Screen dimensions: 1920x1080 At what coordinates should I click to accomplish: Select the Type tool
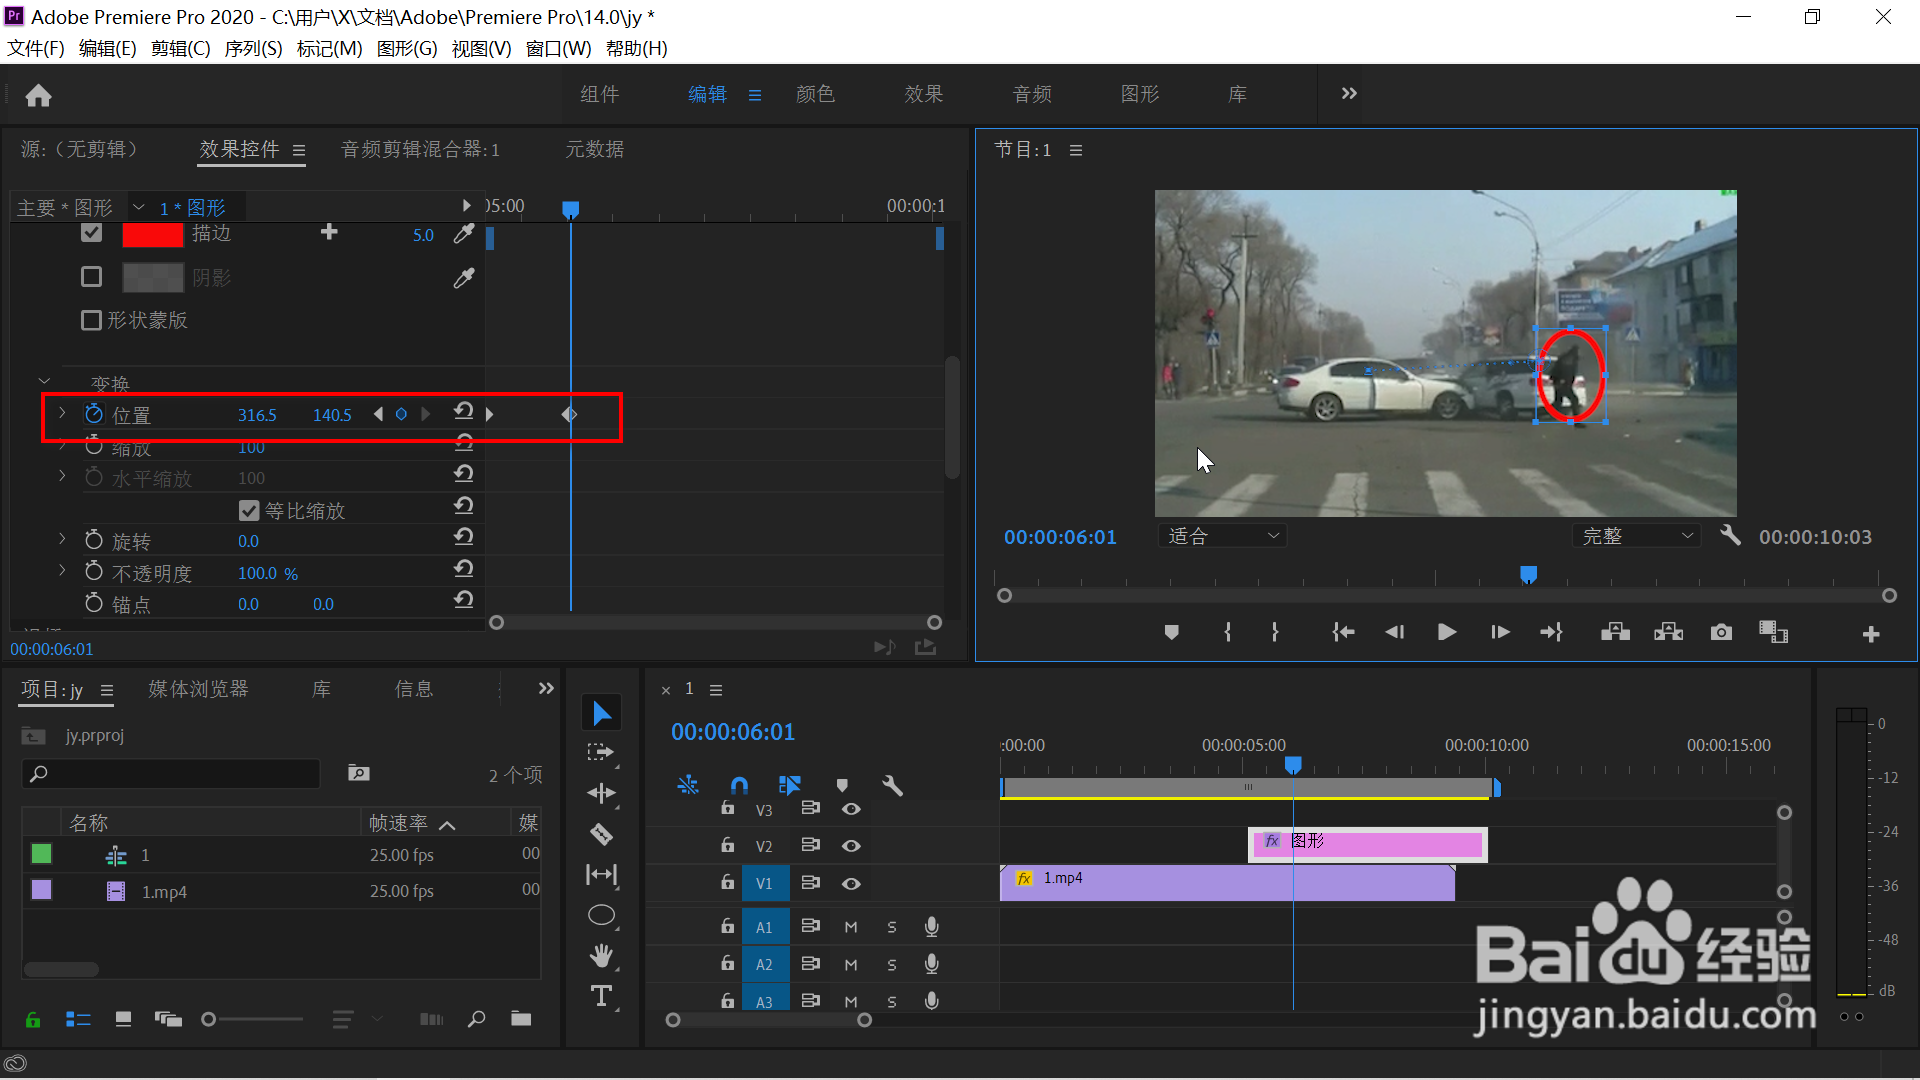pos(601,996)
